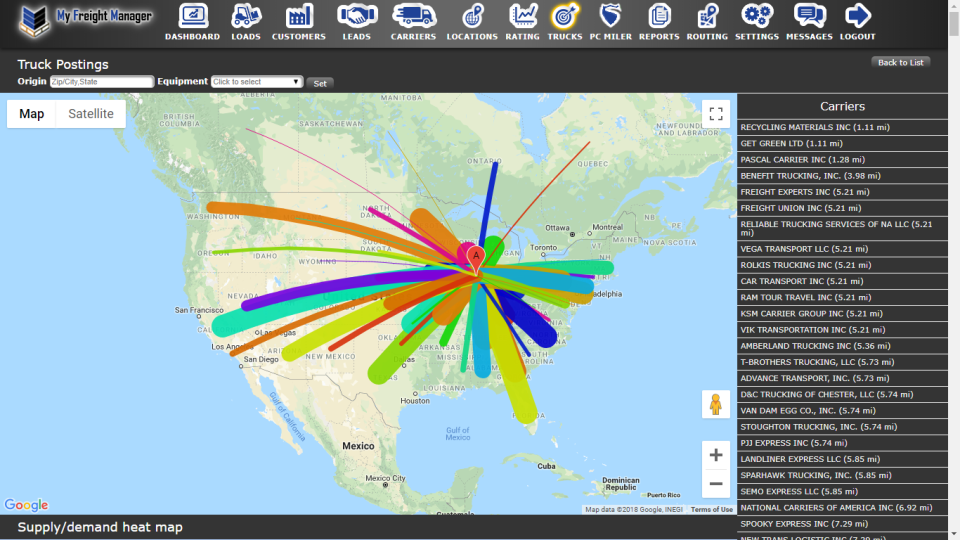The height and width of the screenshot is (540, 960).
Task: Select BENEFIT TRUCKING, INC. carrier
Action: point(842,176)
